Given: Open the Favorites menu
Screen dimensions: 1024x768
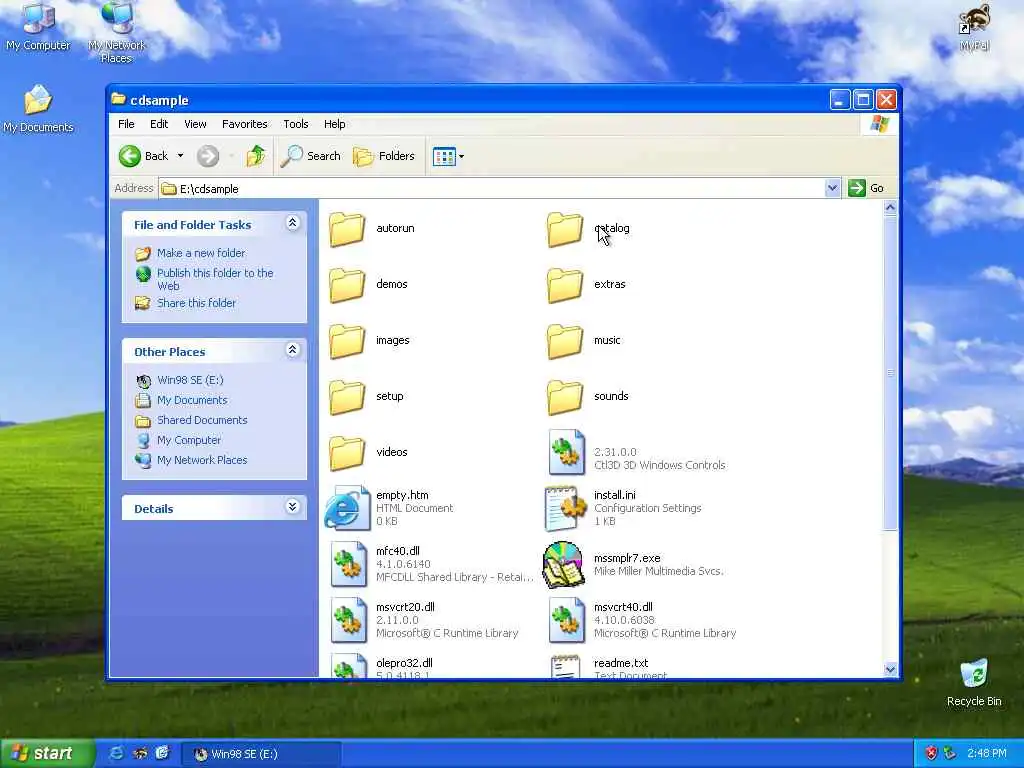Looking at the screenshot, I should [244, 124].
